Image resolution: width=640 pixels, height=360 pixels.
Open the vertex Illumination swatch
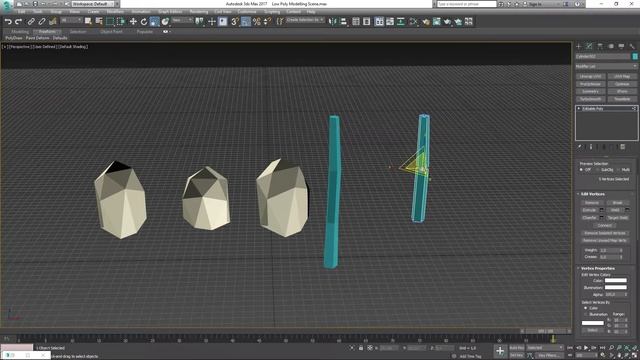pyautogui.click(x=616, y=287)
